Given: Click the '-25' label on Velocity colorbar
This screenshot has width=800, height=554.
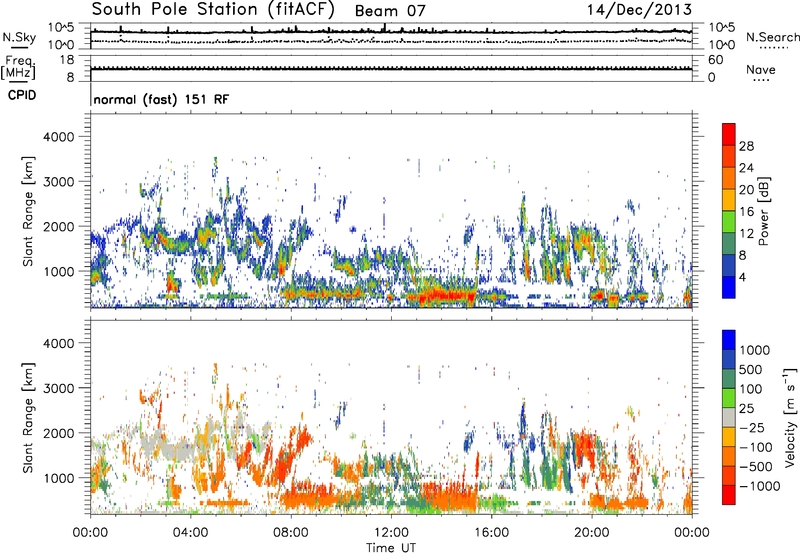Looking at the screenshot, I should pyautogui.click(x=752, y=427).
